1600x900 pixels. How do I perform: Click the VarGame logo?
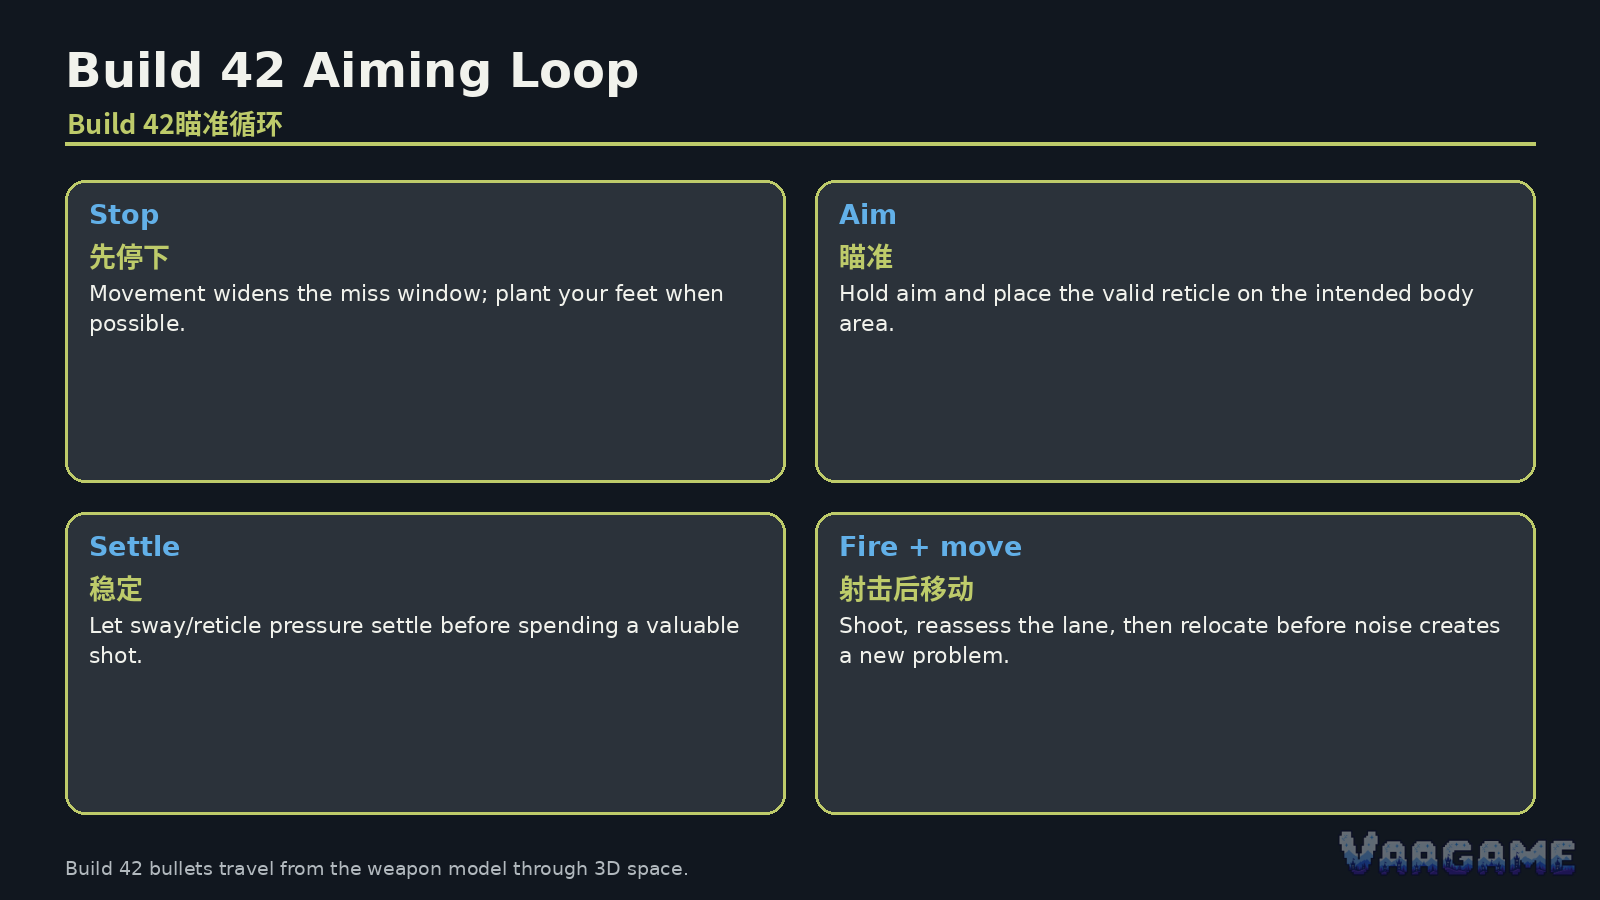1457,853
